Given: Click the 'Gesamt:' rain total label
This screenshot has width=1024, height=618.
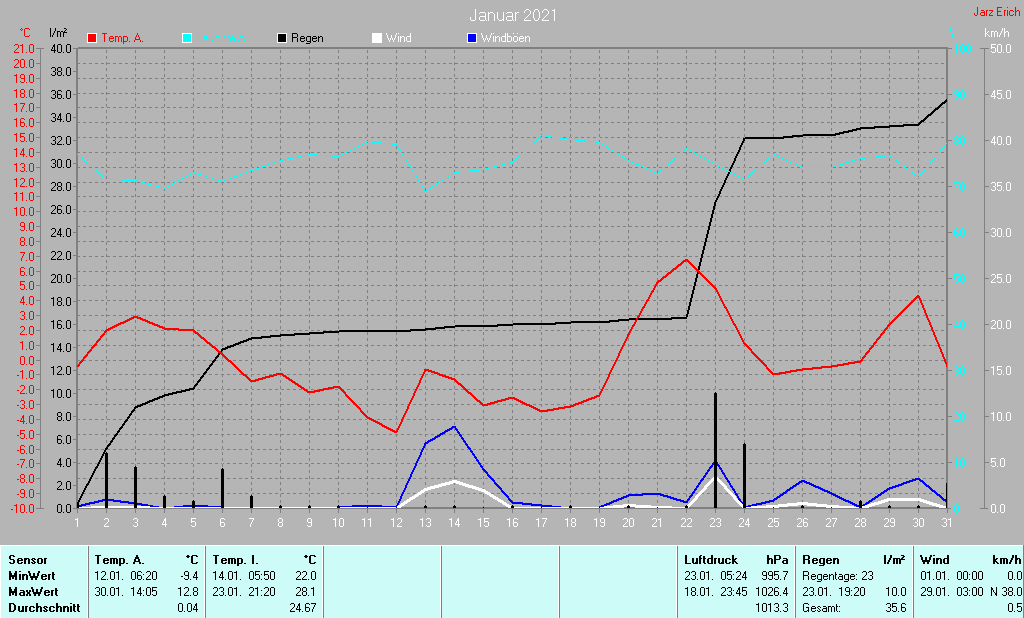Looking at the screenshot, I should point(822,608).
